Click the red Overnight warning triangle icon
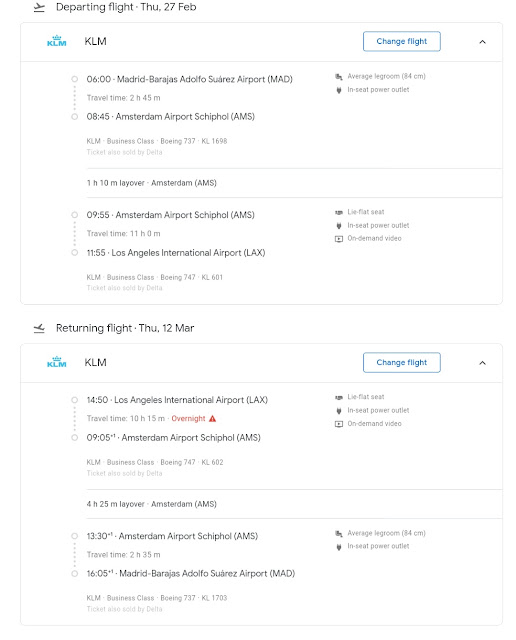The image size is (516, 640). point(212,418)
